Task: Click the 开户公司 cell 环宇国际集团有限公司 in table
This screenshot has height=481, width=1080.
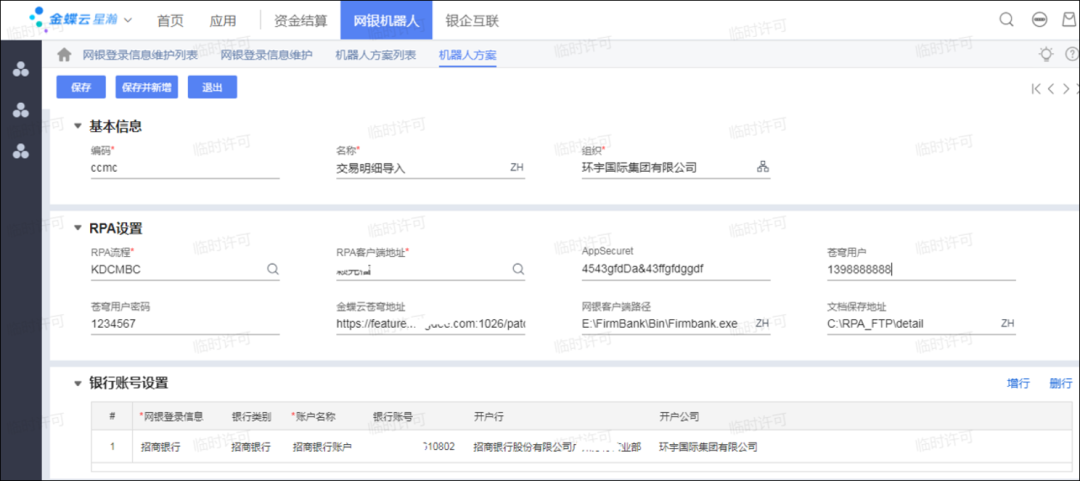Action: 708,447
